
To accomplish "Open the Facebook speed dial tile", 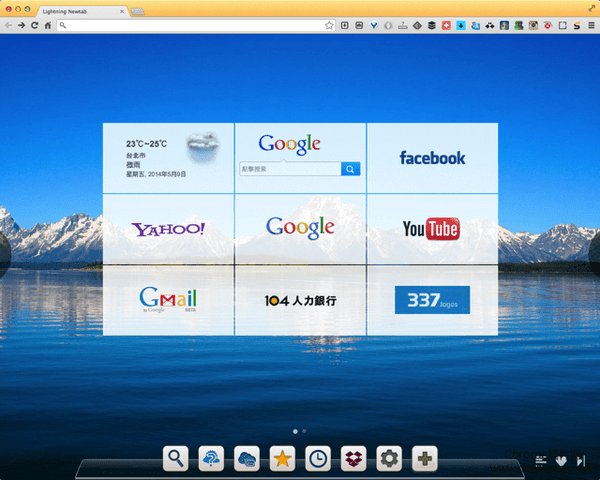I will [432, 158].
